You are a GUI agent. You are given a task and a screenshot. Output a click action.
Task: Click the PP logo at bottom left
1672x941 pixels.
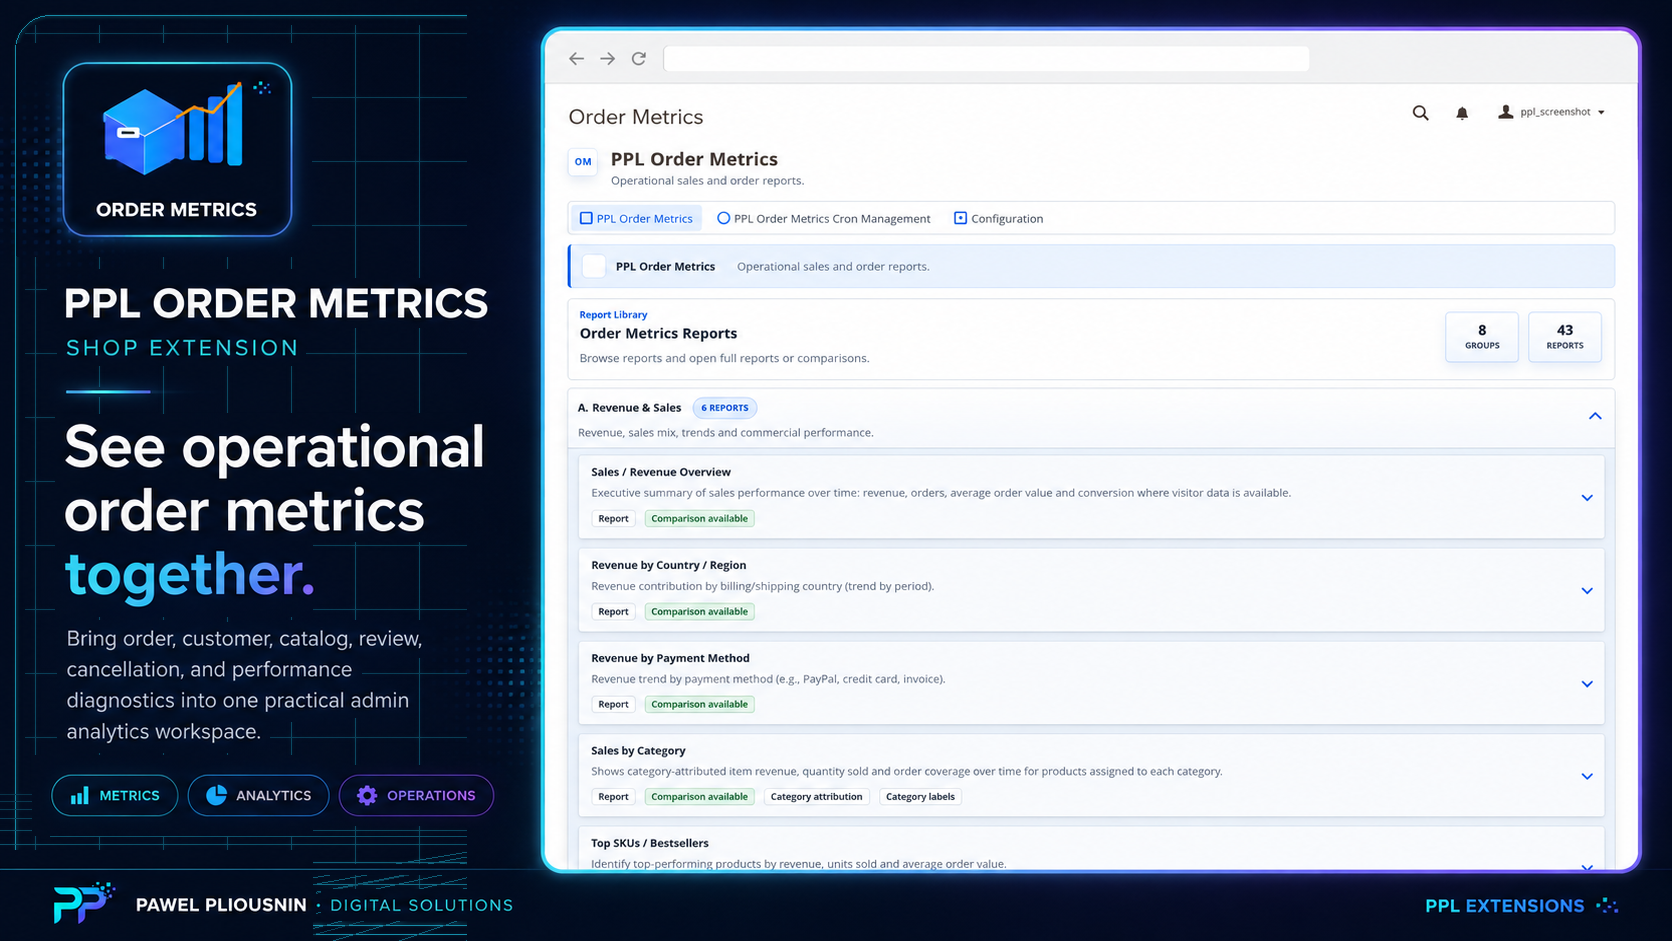83,903
